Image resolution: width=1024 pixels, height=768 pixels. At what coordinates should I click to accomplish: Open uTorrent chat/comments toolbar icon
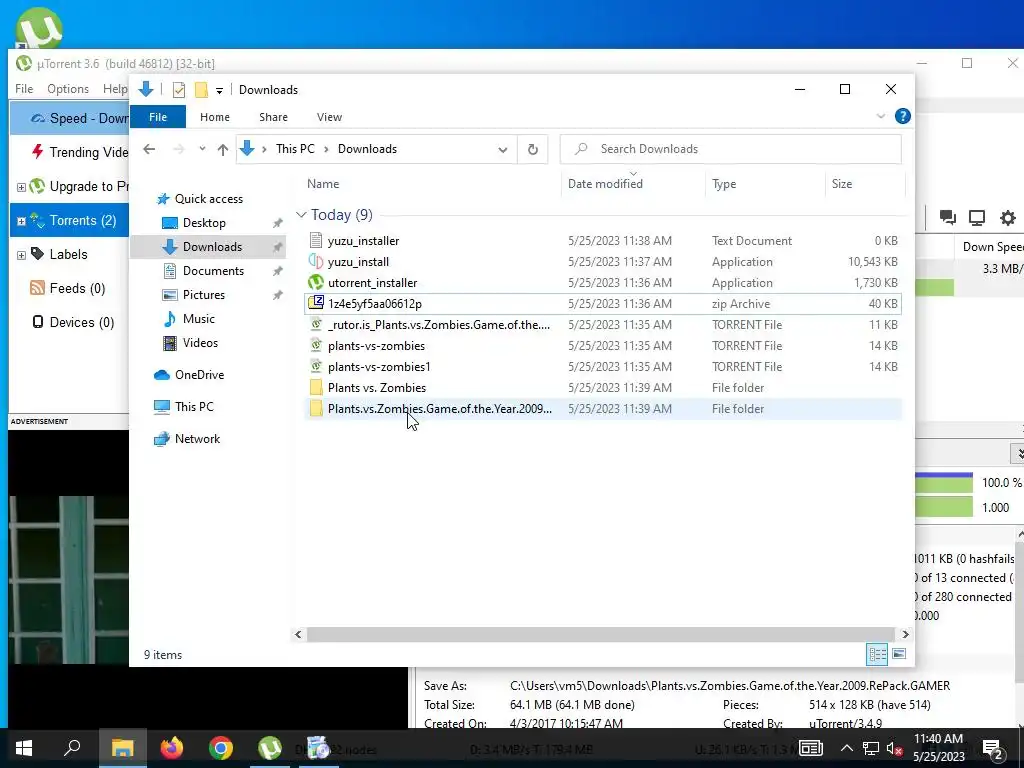coord(948,217)
